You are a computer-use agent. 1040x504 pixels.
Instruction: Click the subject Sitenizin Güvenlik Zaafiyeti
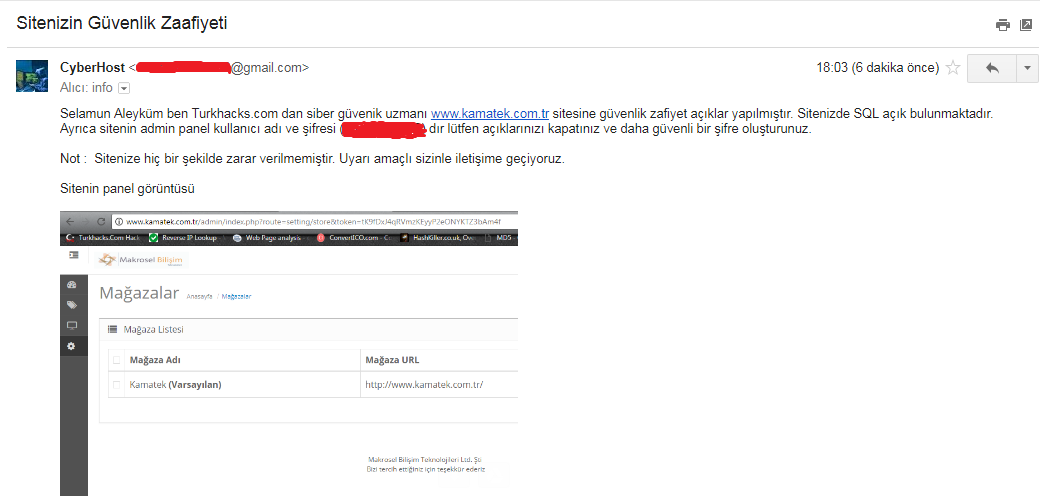click(121, 23)
